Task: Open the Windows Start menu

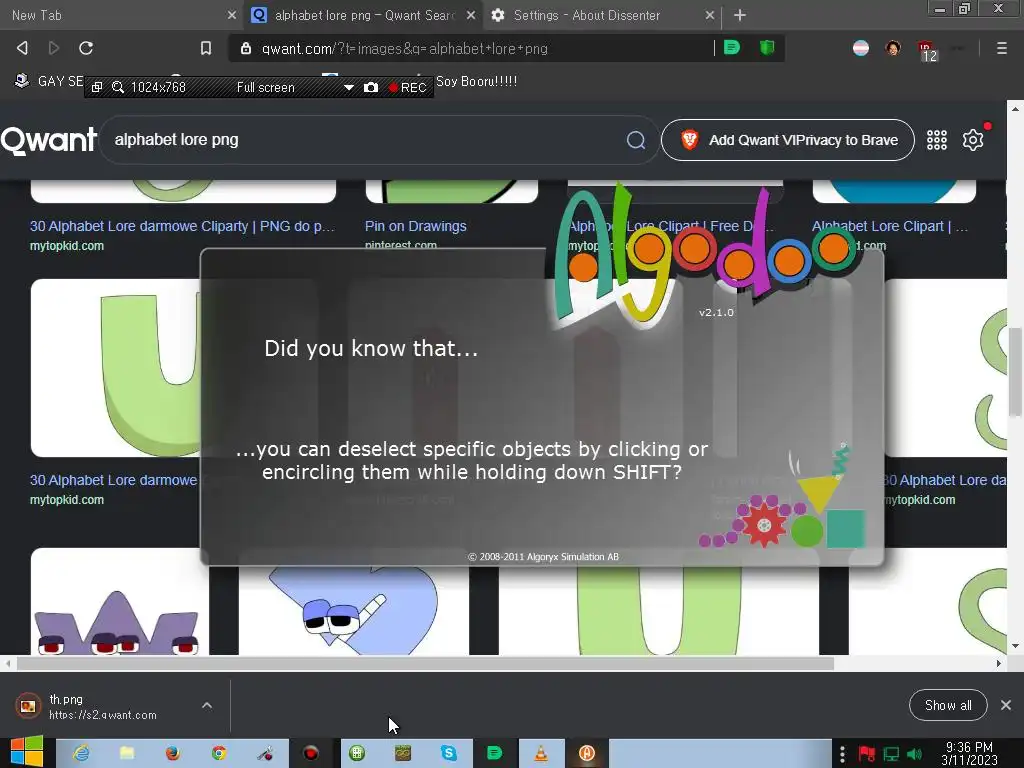Action: click(x=27, y=752)
